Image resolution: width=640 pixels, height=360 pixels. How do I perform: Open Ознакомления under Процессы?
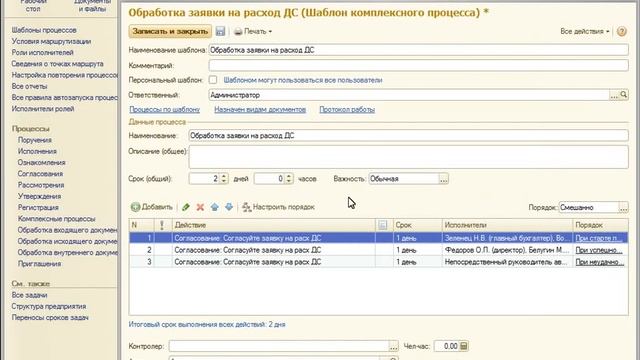click(x=41, y=162)
